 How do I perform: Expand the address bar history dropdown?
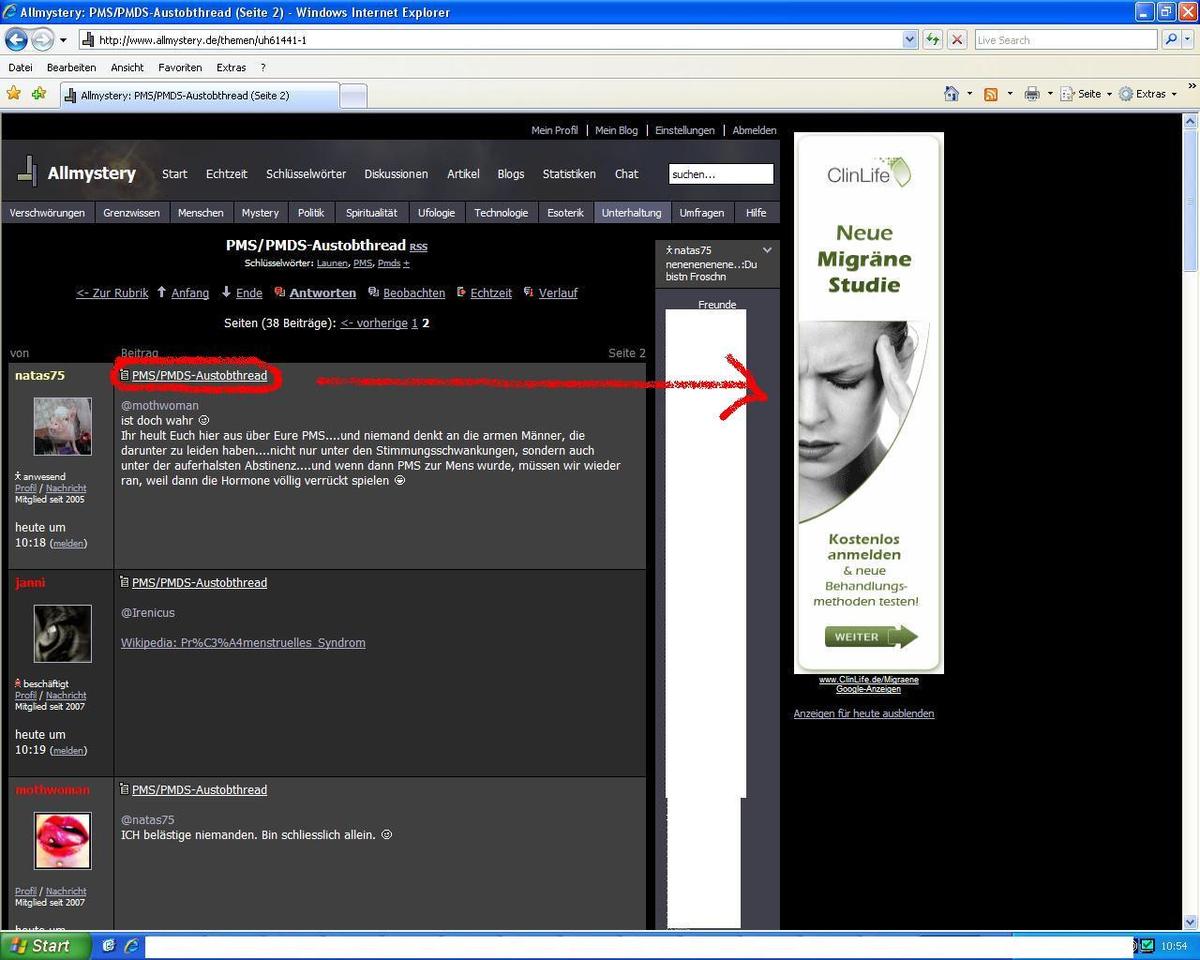click(910, 40)
